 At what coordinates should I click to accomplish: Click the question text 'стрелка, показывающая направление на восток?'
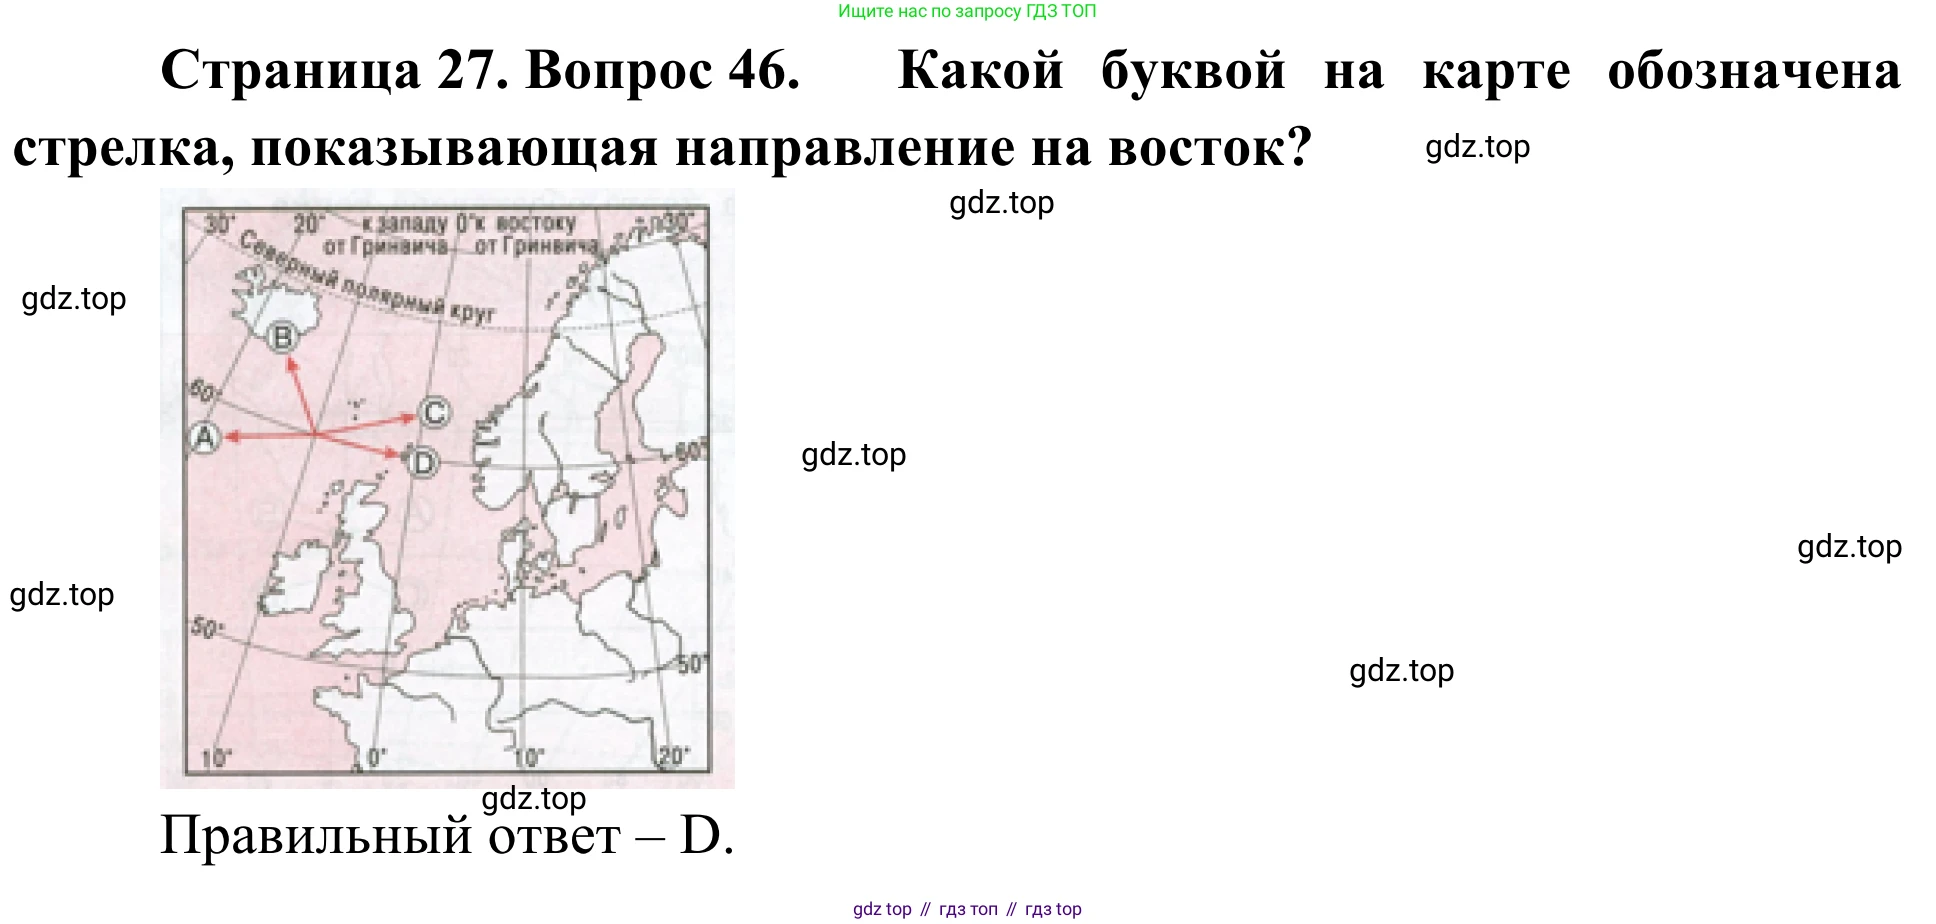click(661, 148)
